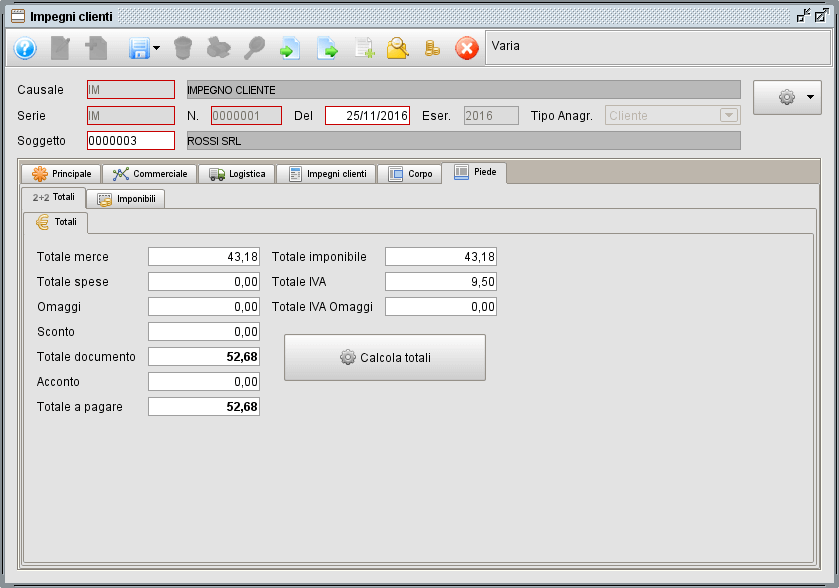Click the yellow folder with magnifier icon
The width and height of the screenshot is (839, 588).
(x=398, y=48)
